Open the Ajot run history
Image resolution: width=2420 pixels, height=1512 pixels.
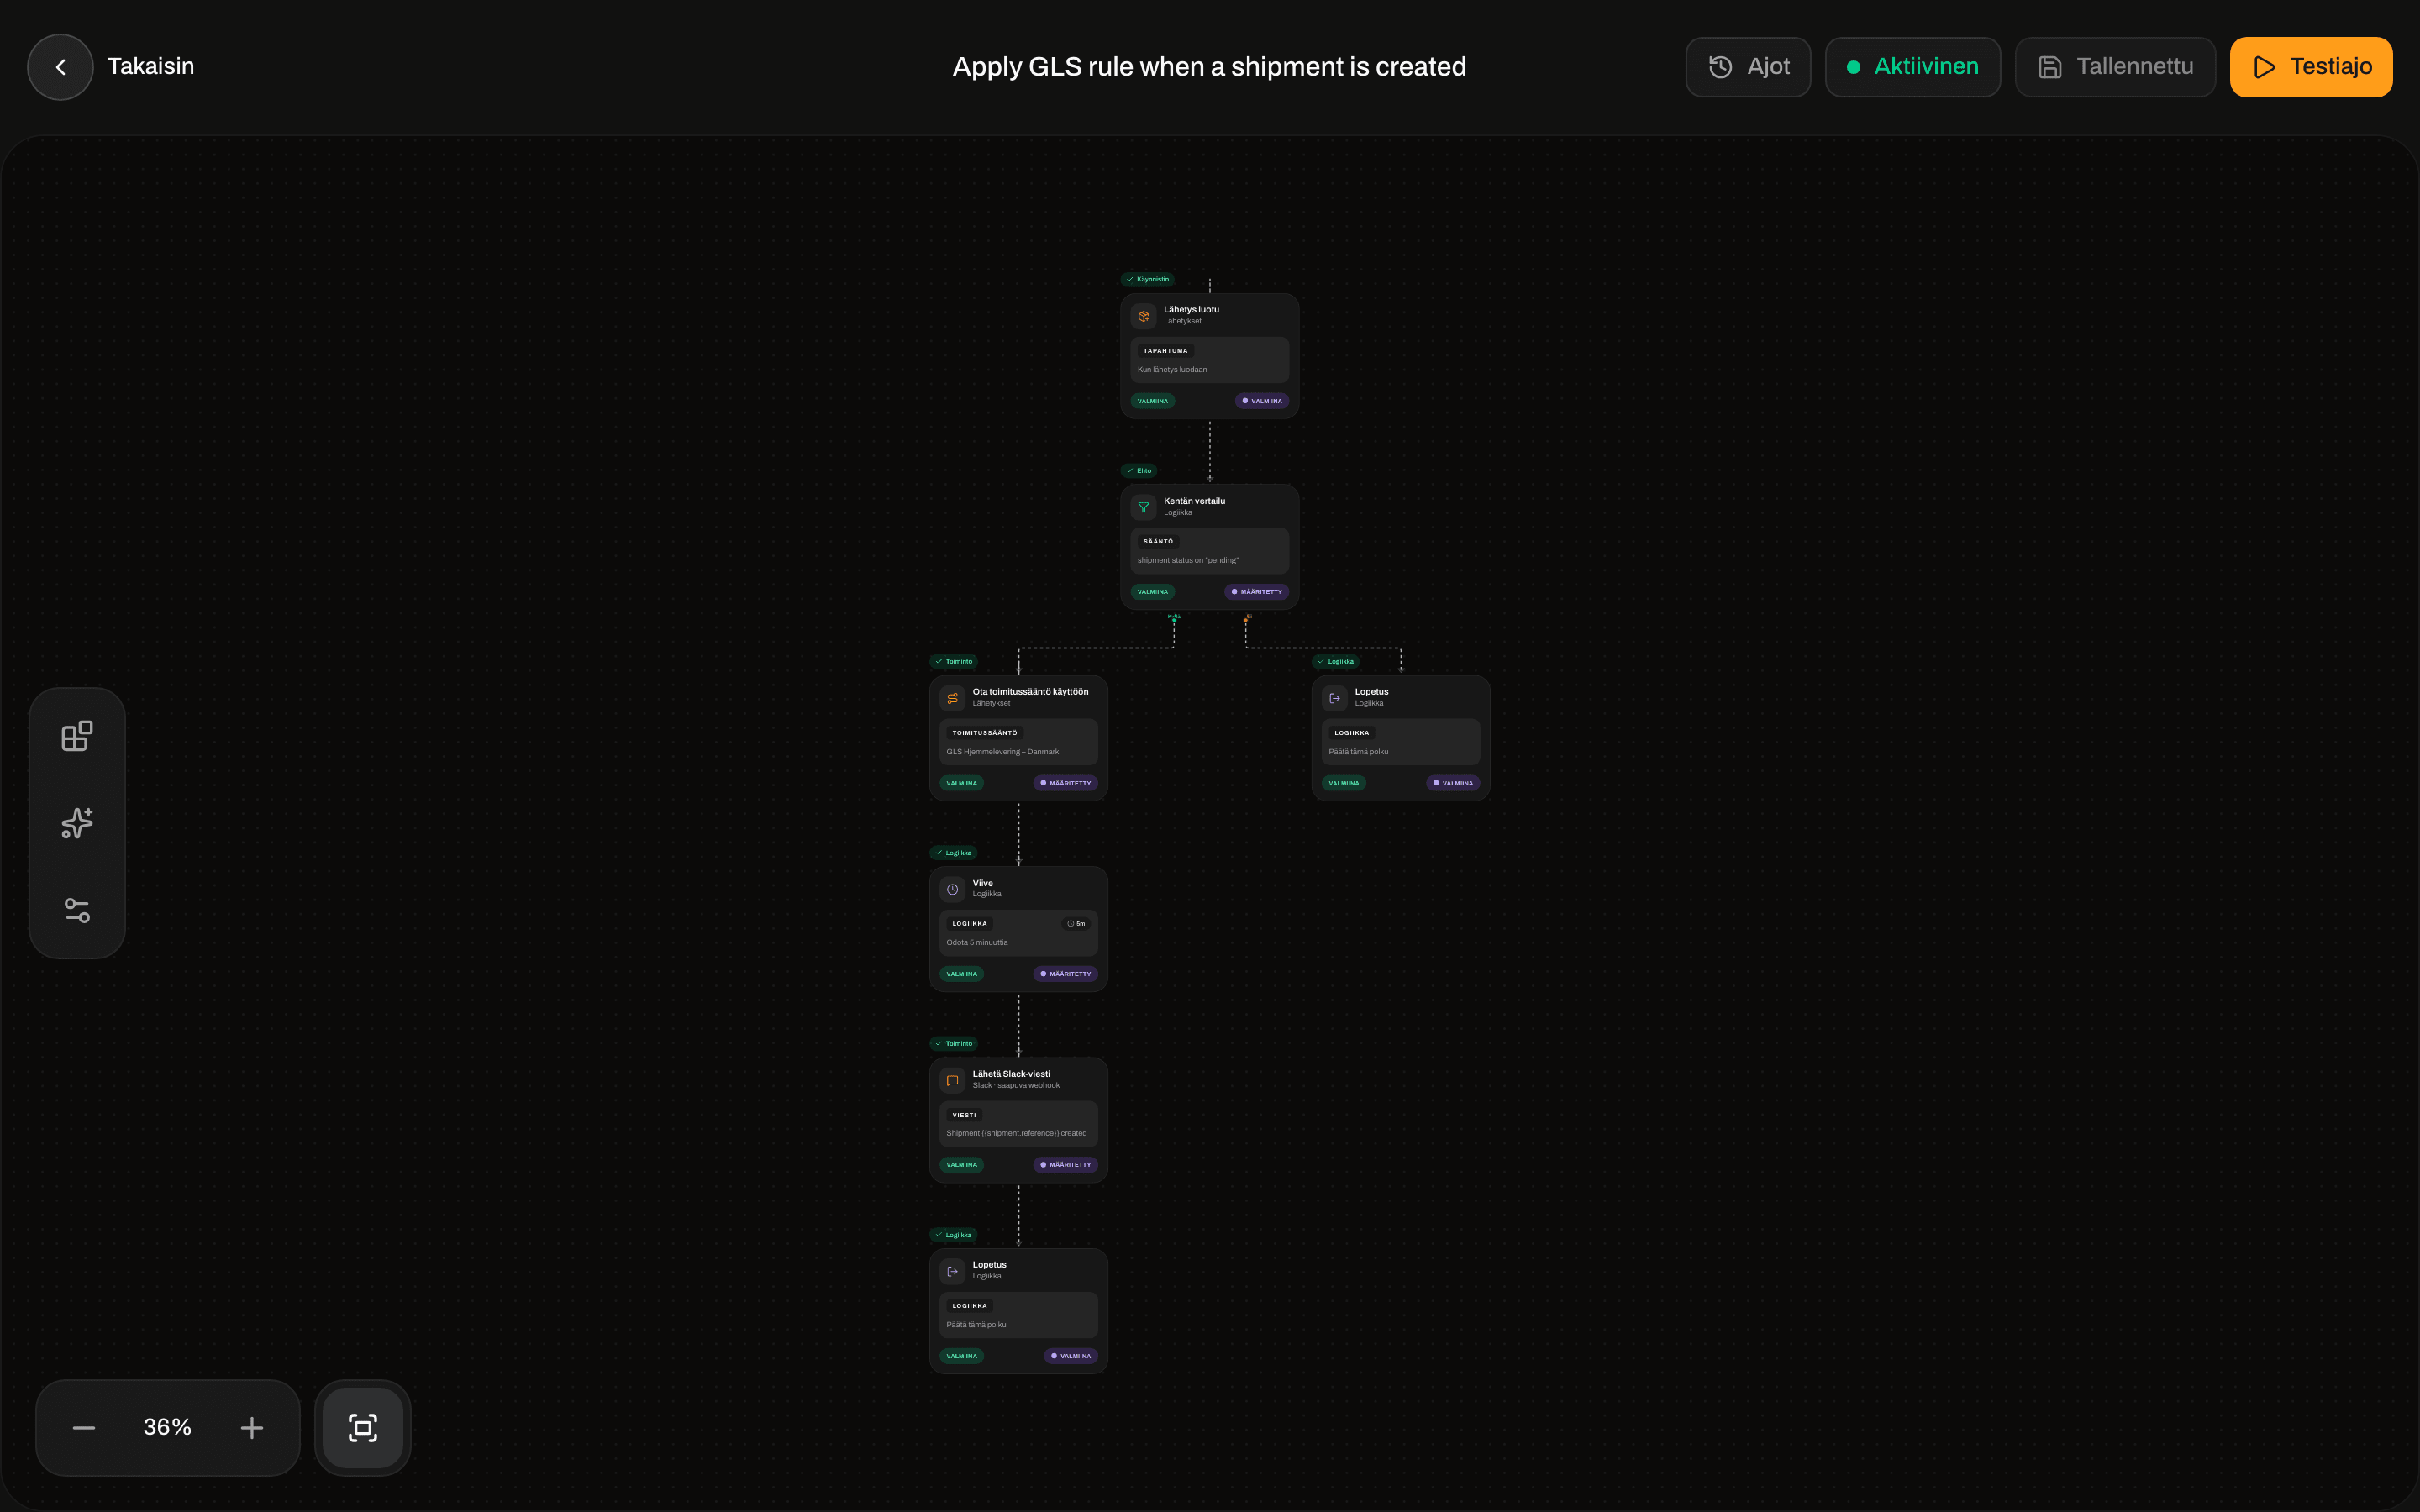[1748, 67]
